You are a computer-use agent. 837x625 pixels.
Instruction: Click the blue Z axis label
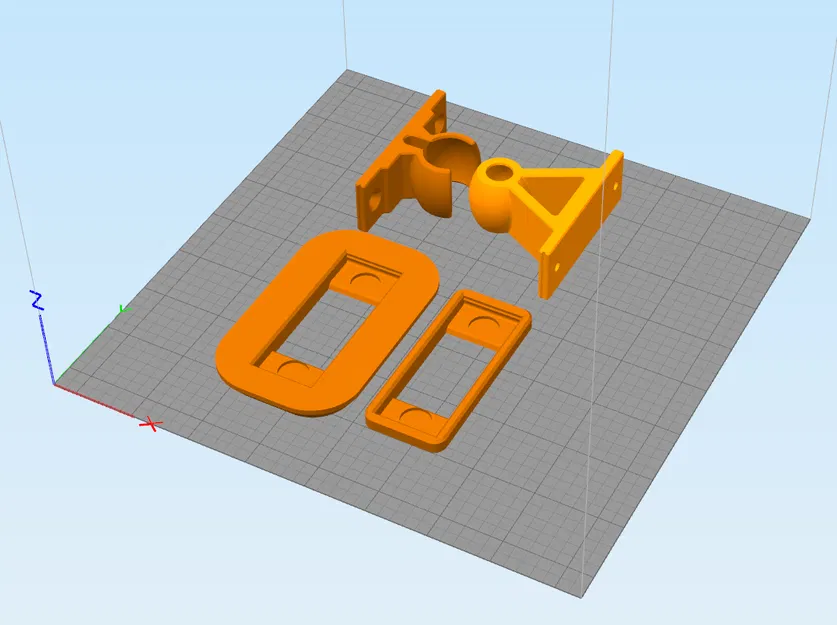tap(36, 300)
